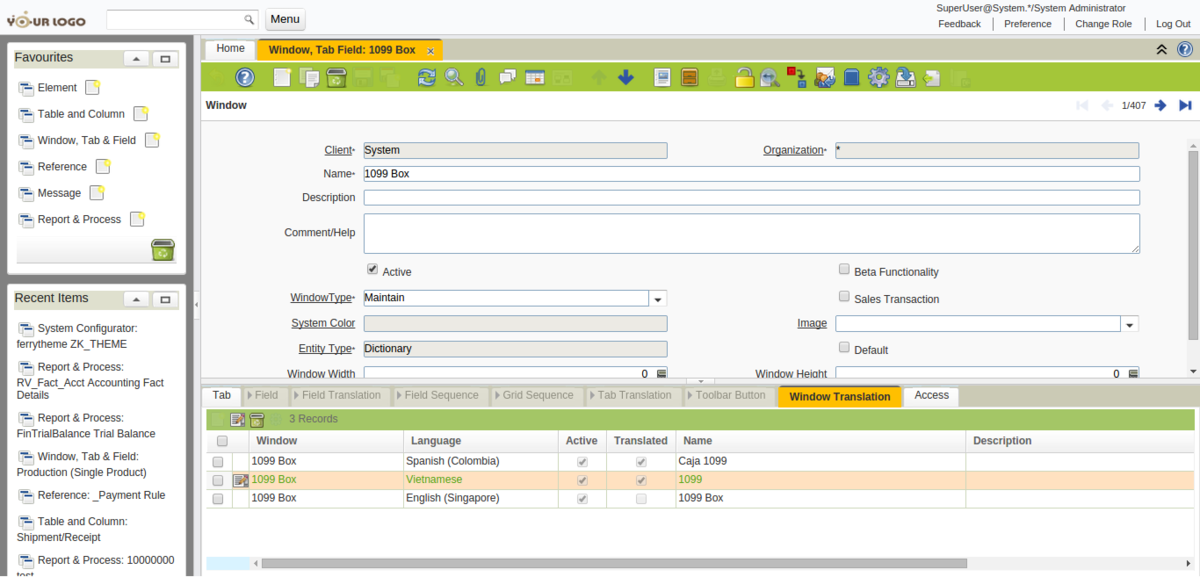Click the Menu button
Image resolution: width=1200 pixels, height=577 pixels.
(x=285, y=19)
